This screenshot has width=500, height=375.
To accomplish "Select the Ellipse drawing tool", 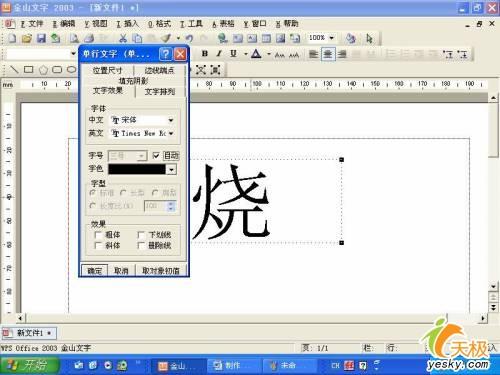I will tap(72, 69).
